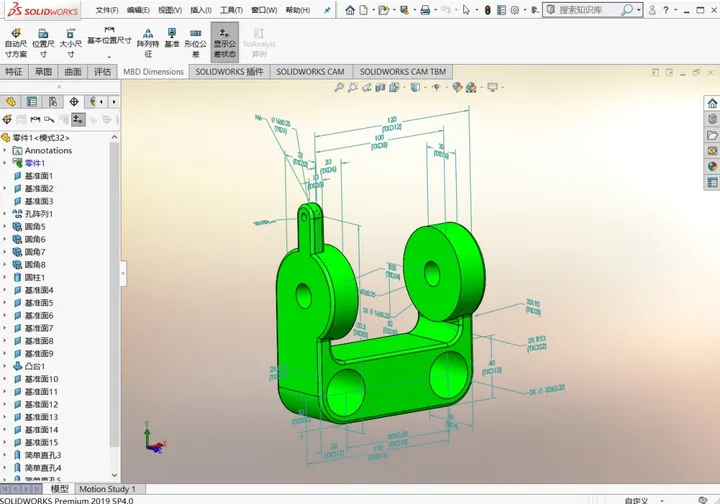Switch to the Motion Study 1 tab

click(x=107, y=489)
